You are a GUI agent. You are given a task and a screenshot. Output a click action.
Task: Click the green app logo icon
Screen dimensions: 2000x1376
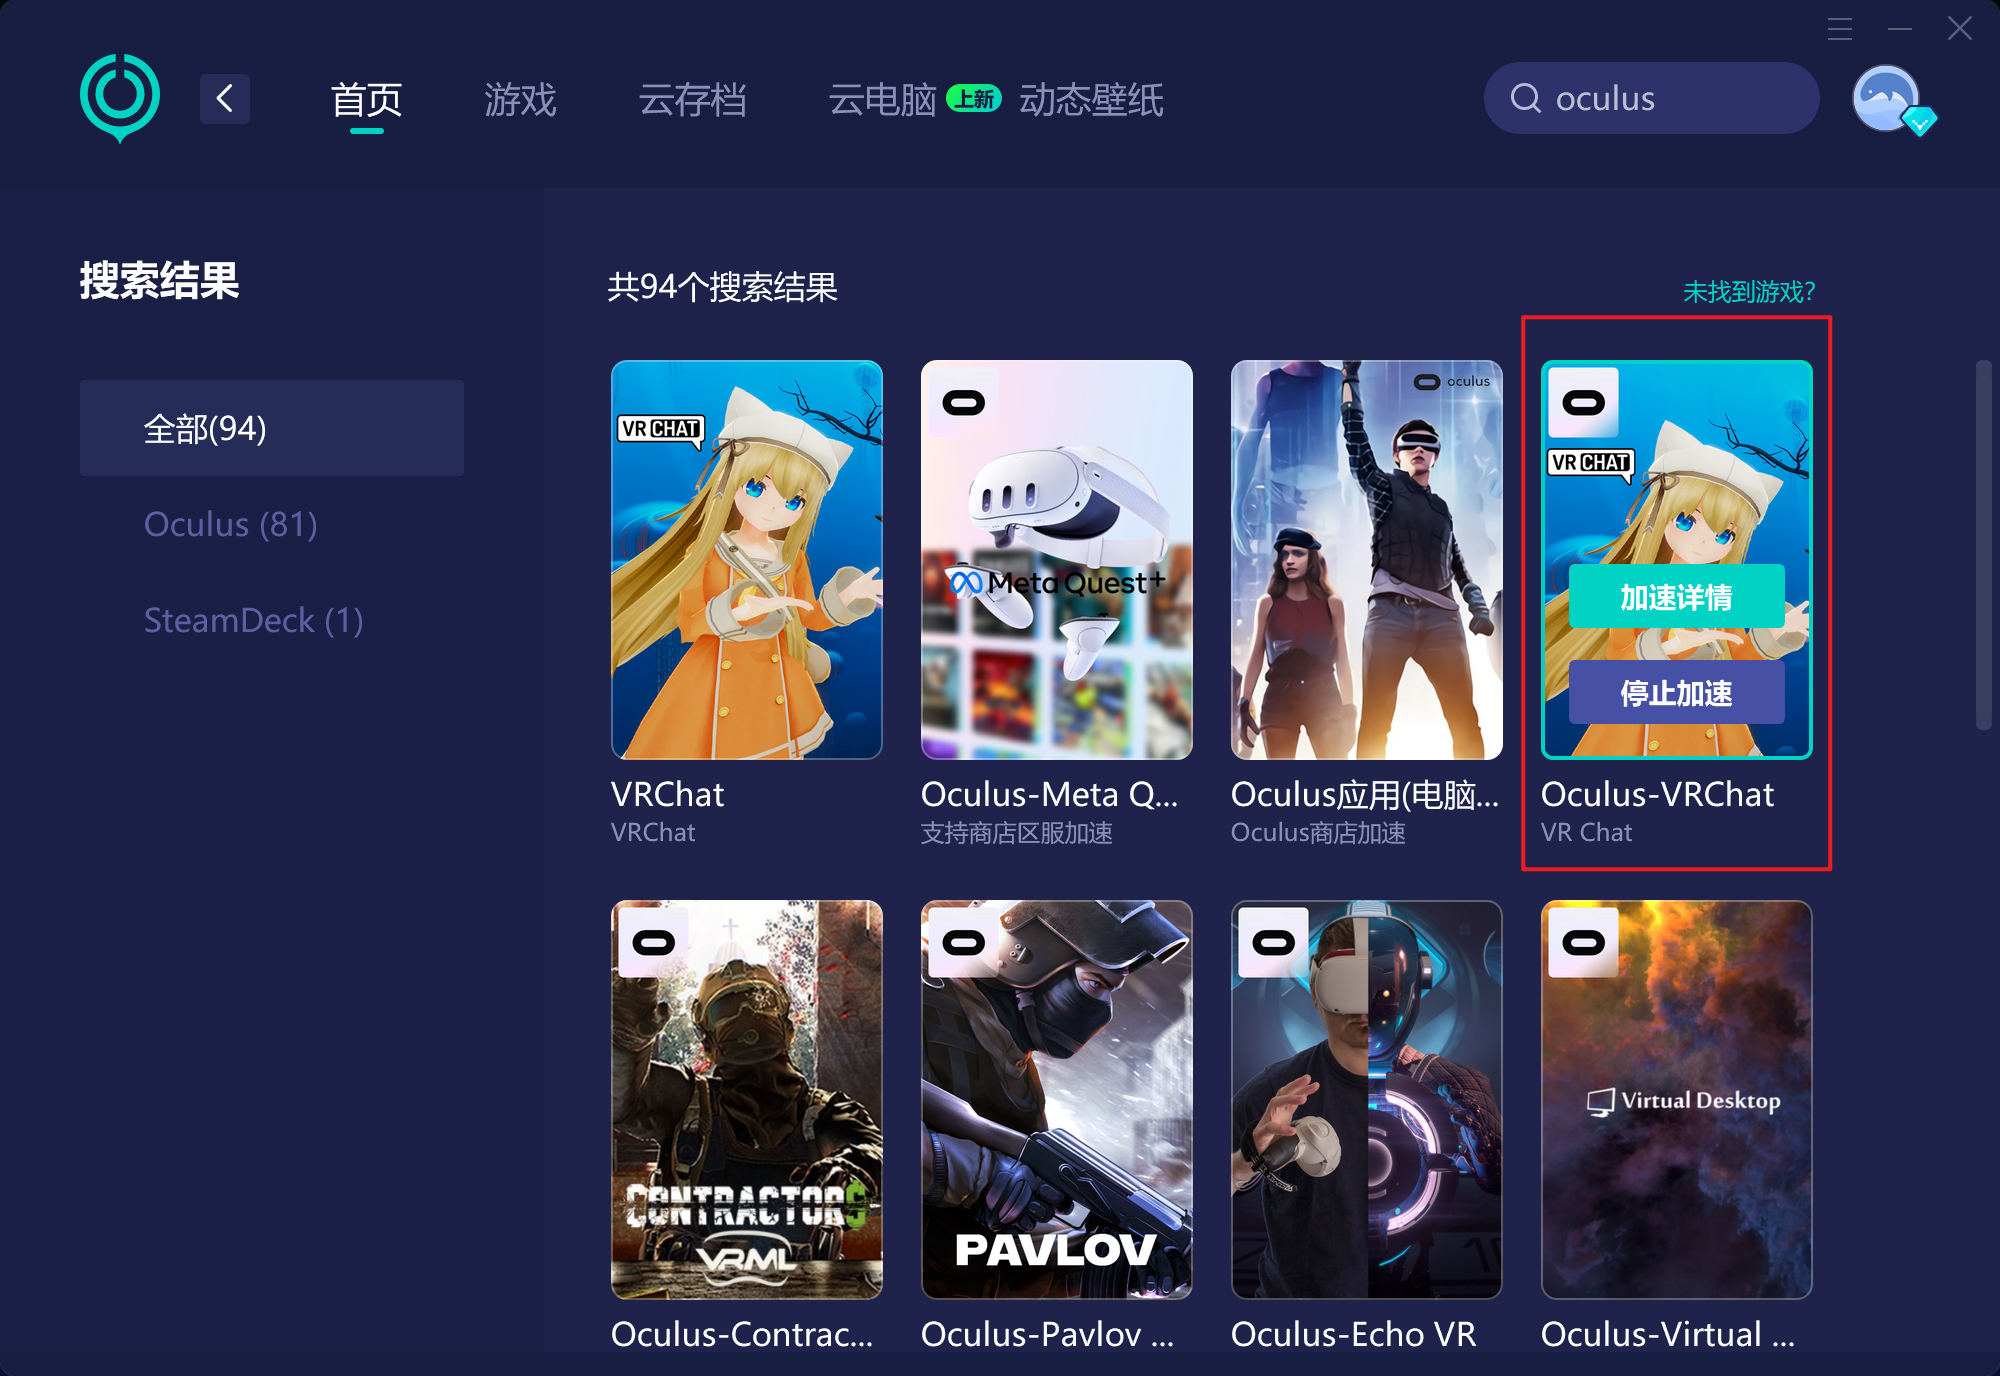pyautogui.click(x=120, y=97)
